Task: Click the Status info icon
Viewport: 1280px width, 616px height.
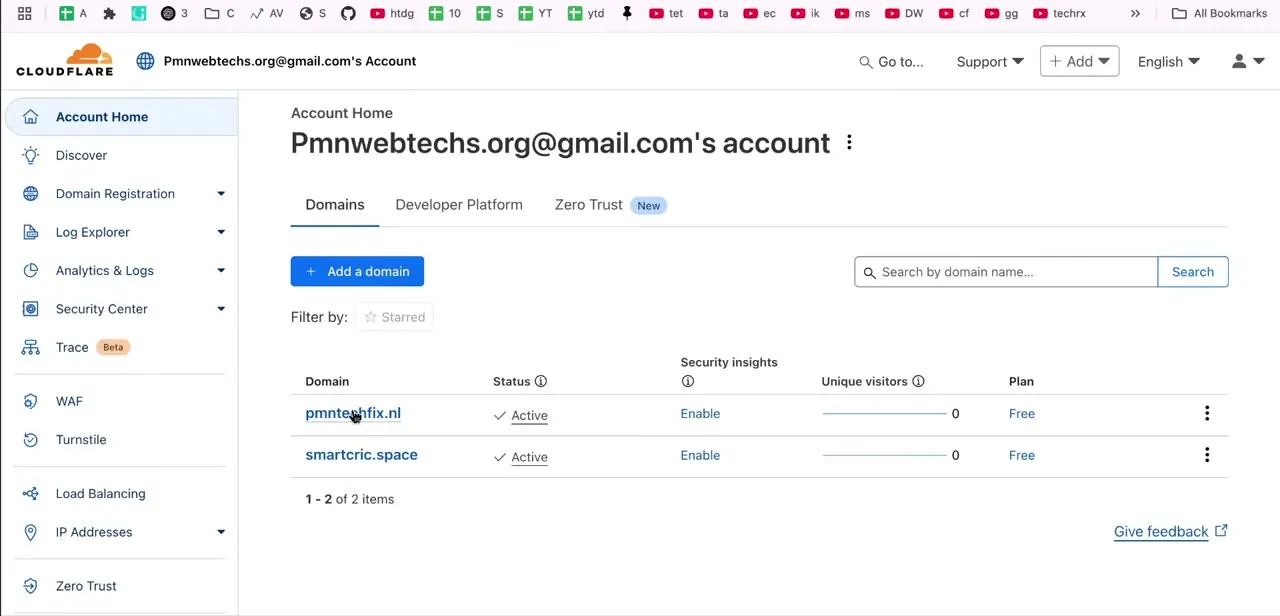Action: coord(541,381)
